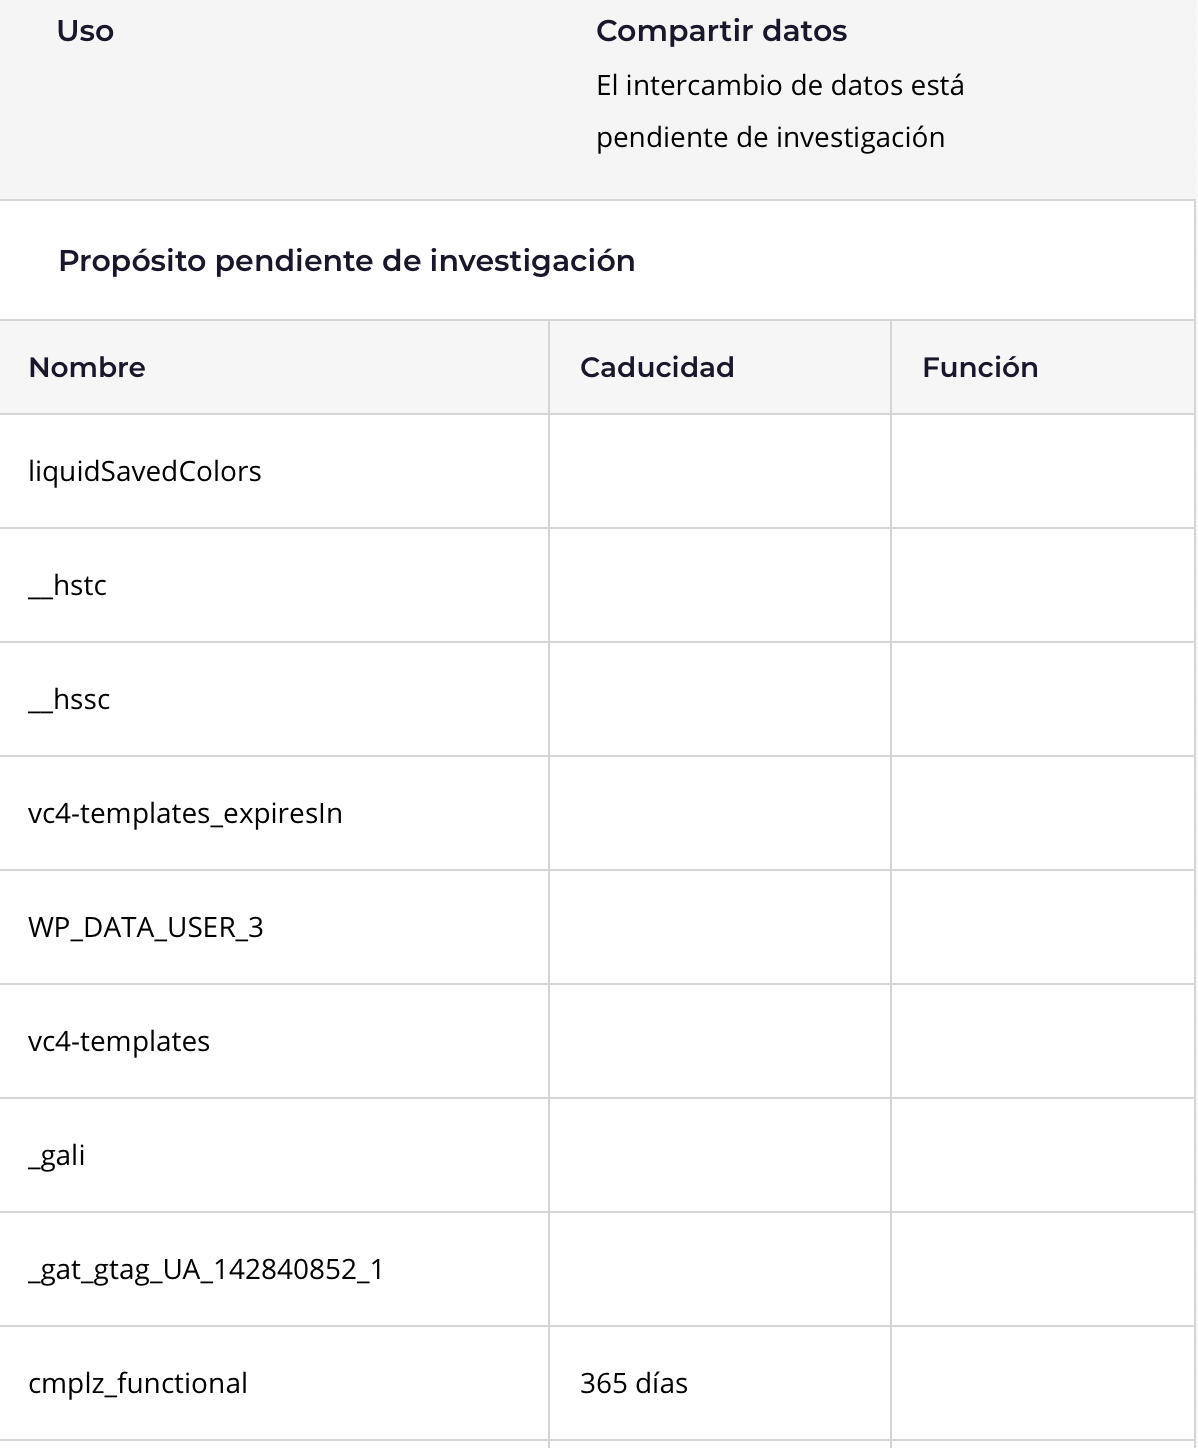
Task: Click the "365 días" expiry value
Action: click(634, 1383)
